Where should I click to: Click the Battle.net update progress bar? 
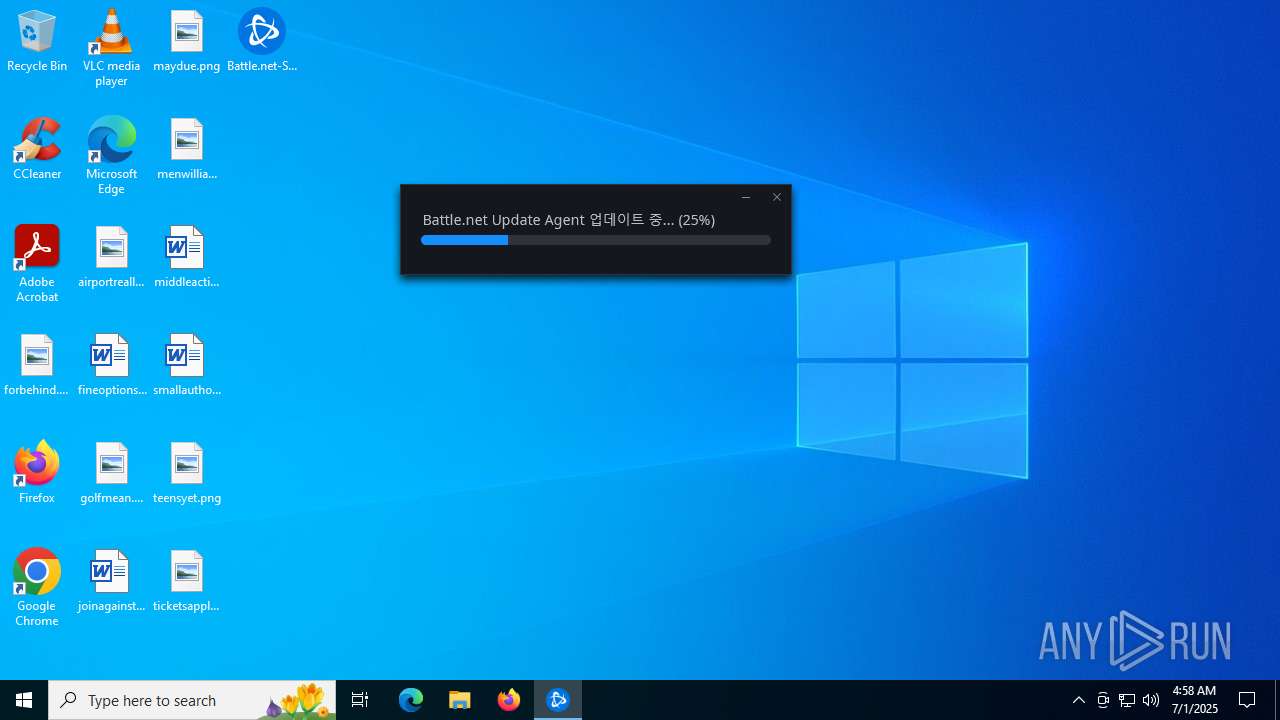point(596,240)
